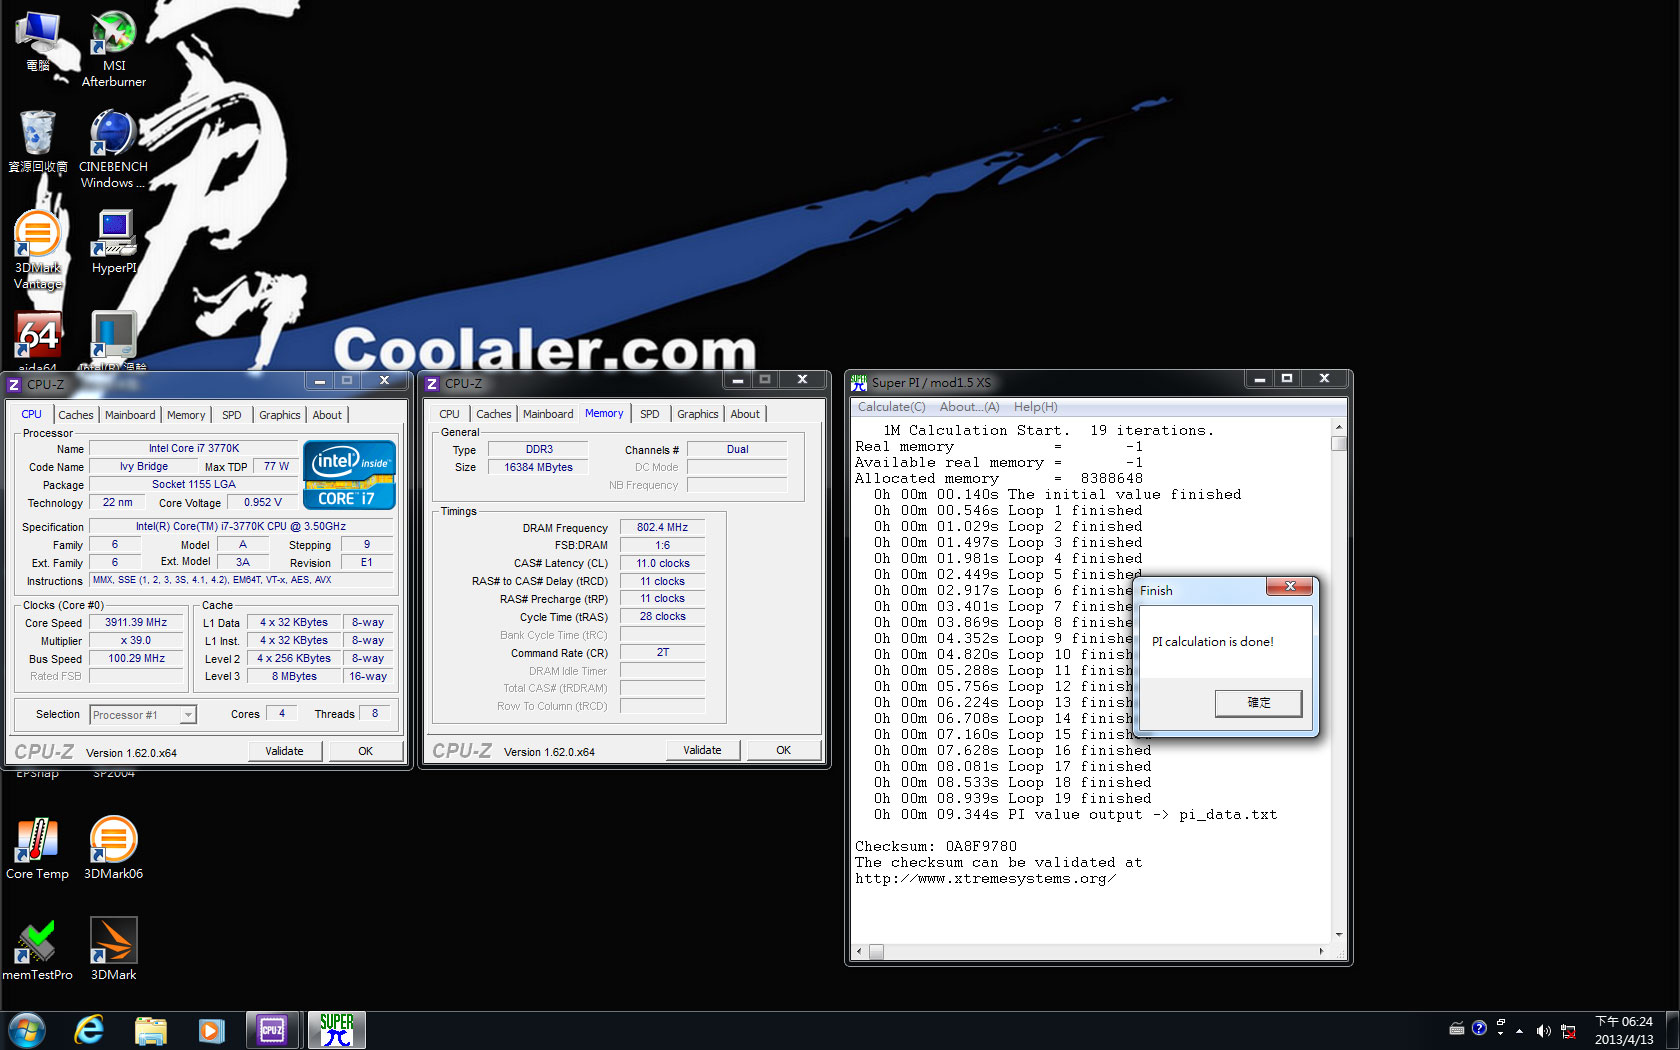Launch Internet Explorer from the taskbar
This screenshot has width=1680, height=1050.
pyautogui.click(x=89, y=1030)
